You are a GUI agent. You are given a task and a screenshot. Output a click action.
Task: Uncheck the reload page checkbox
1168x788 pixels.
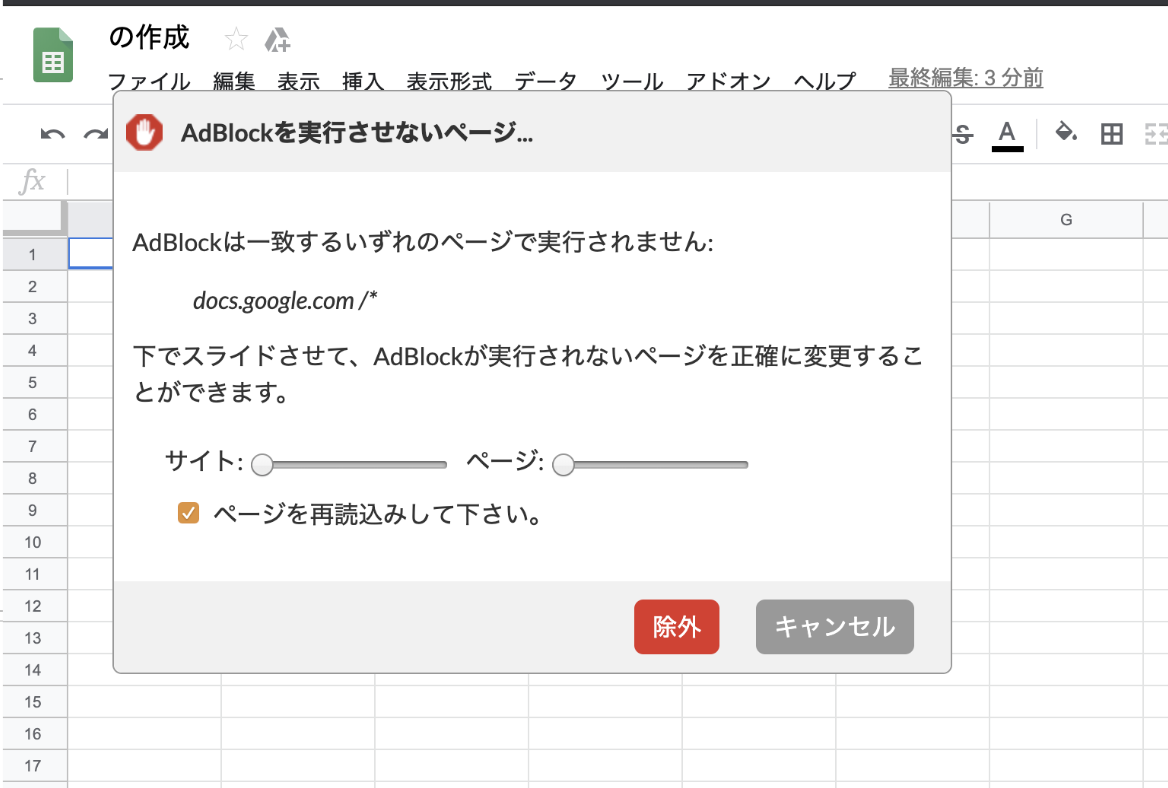click(188, 513)
